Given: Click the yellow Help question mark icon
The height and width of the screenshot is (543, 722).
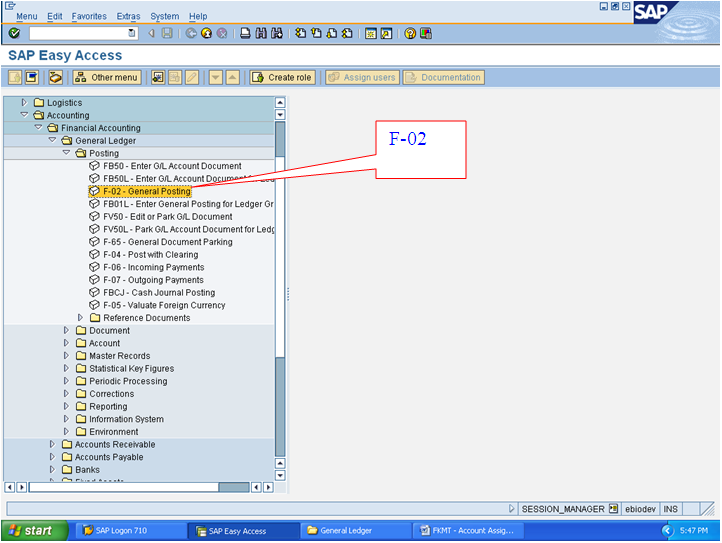Looking at the screenshot, I should click(x=410, y=33).
